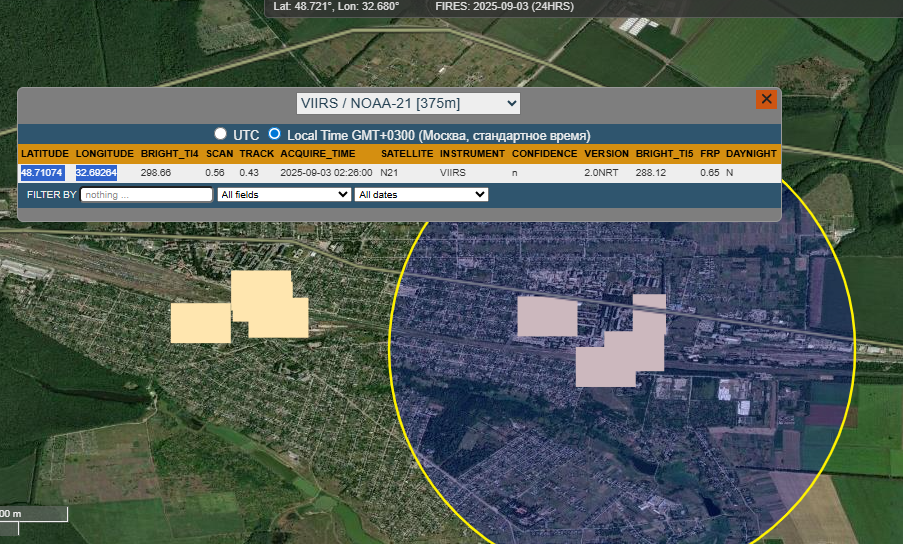Click the Lat/Lon coordinates readout at top
Viewport: 903px width, 544px height.
point(336,6)
